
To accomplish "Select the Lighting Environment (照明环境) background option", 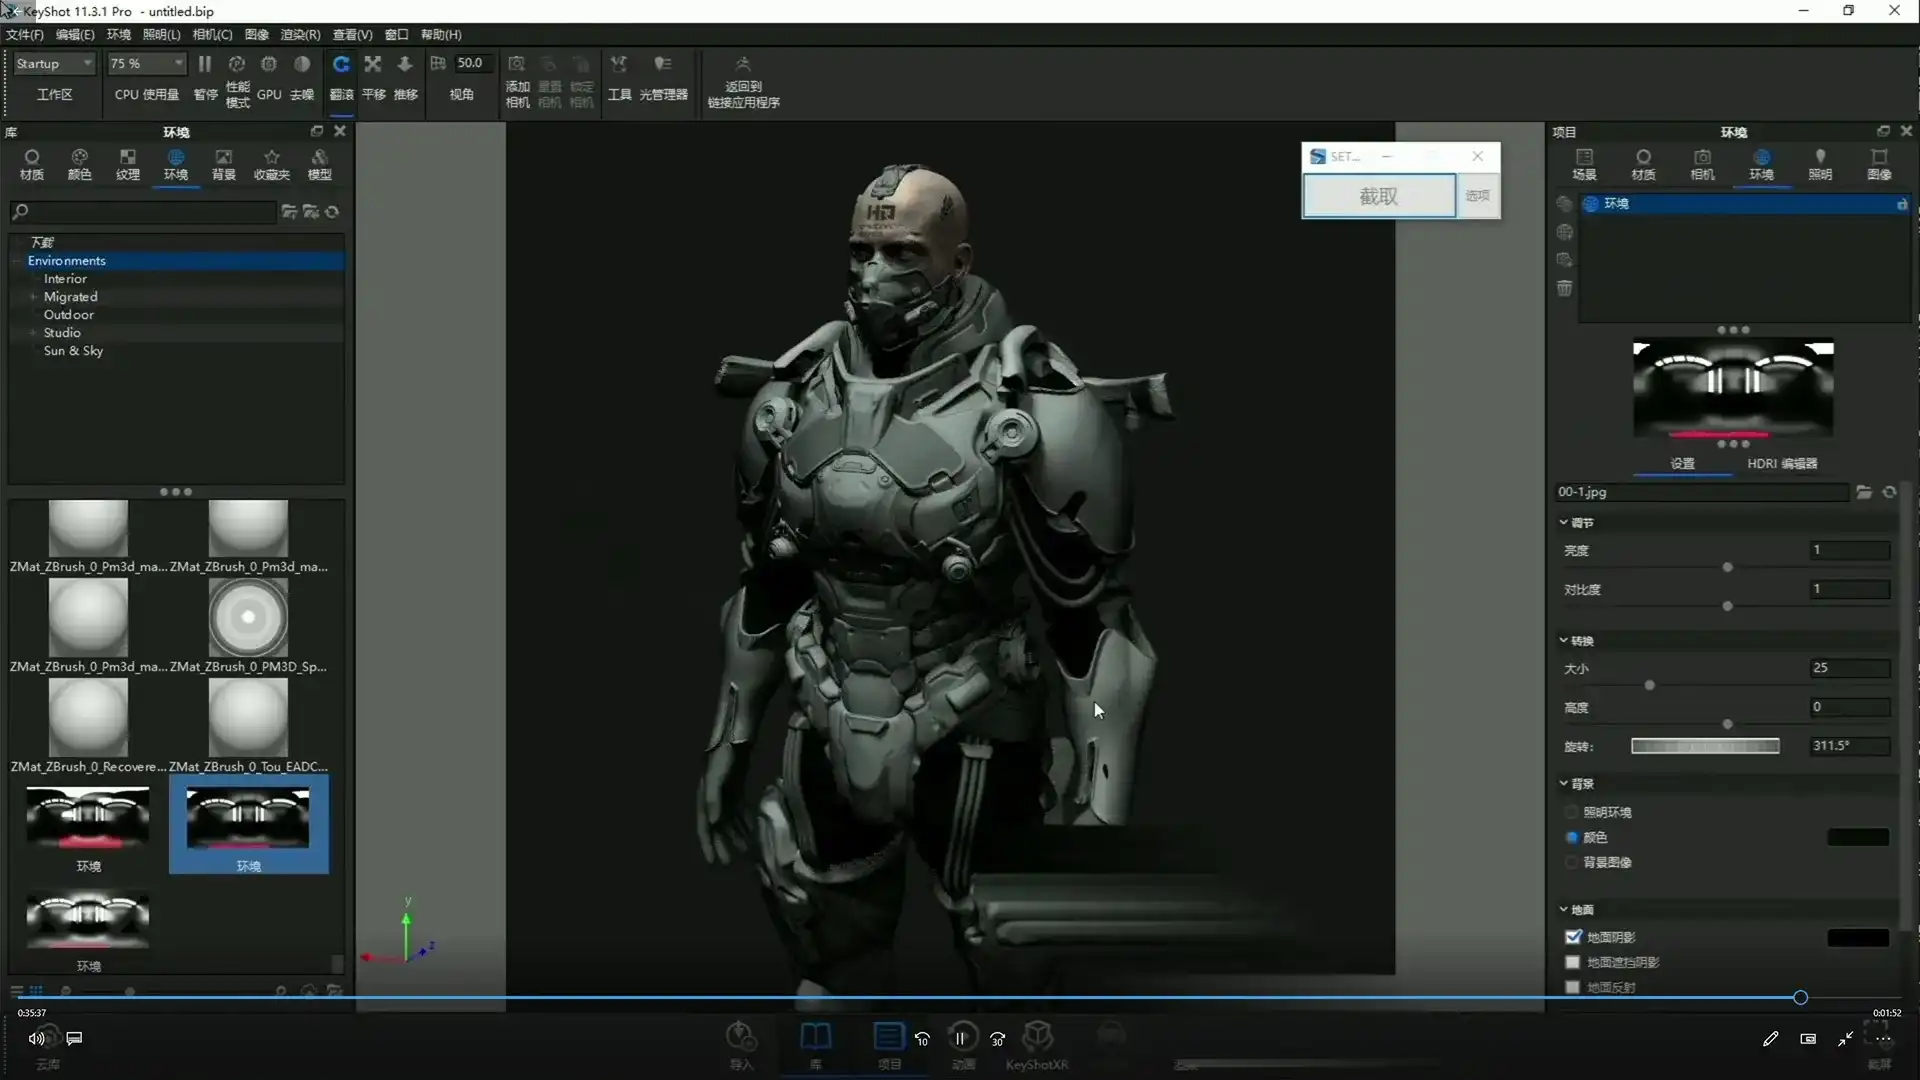I will pos(1572,812).
